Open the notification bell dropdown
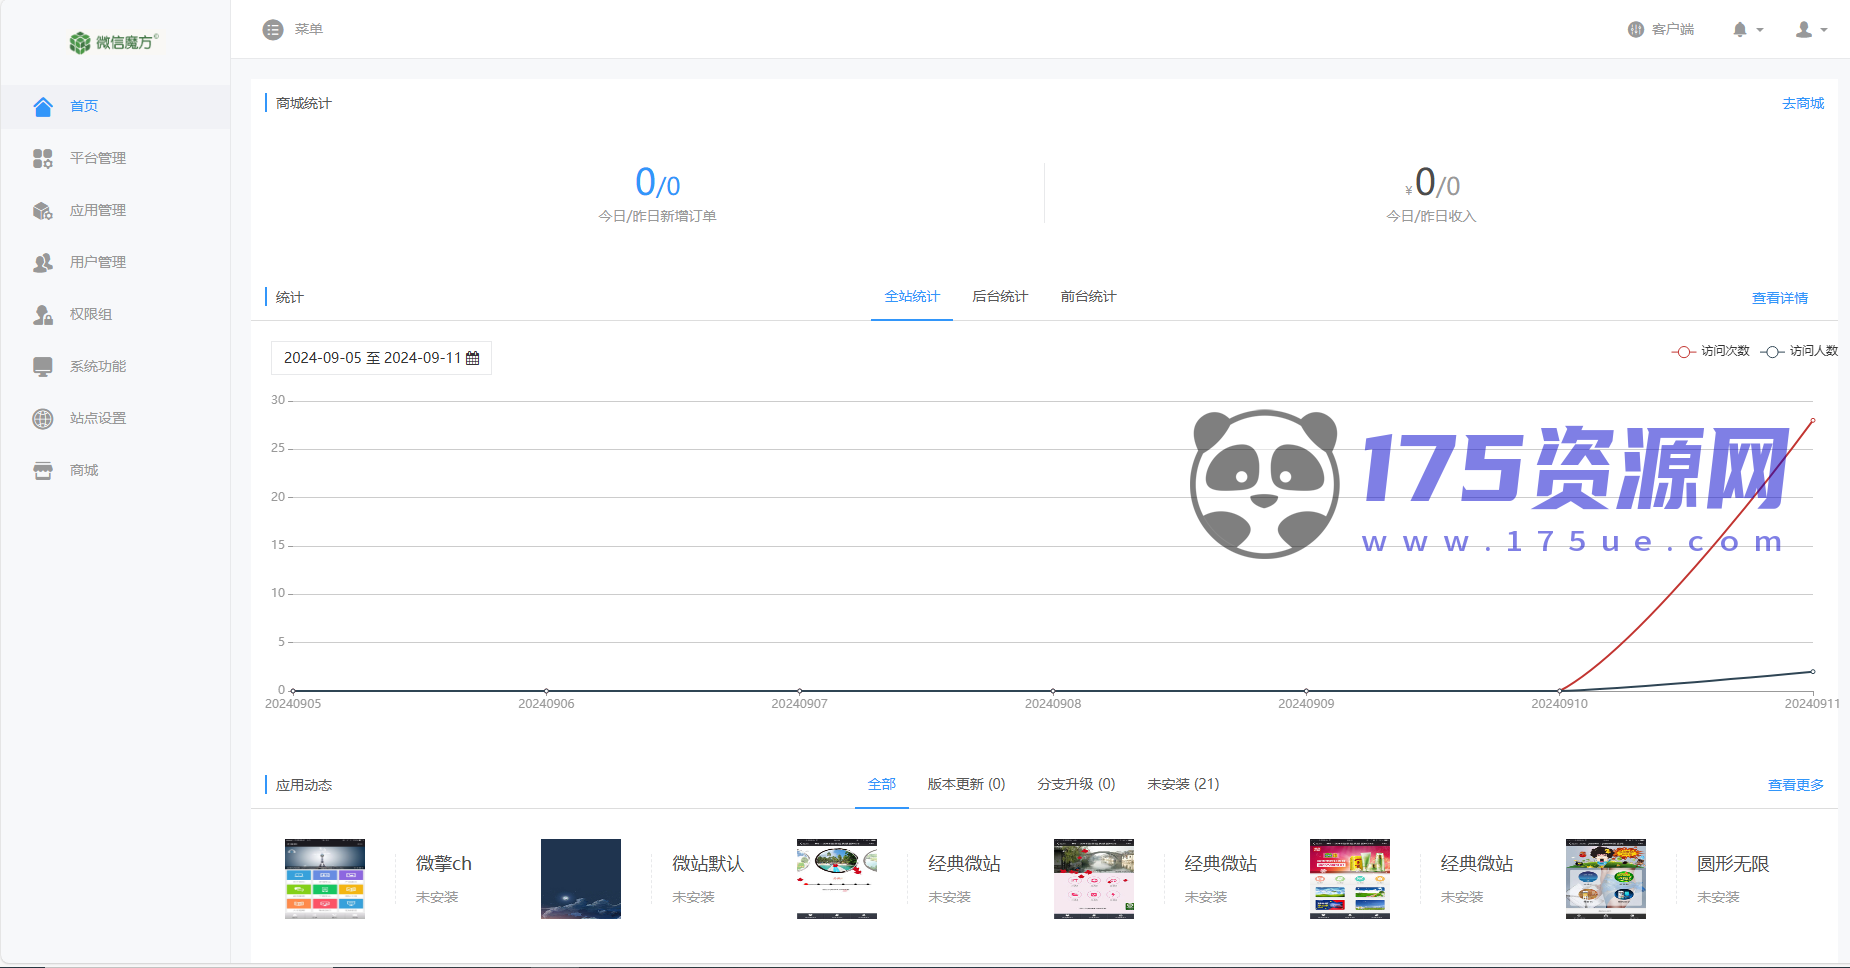Screen dimensions: 1850x968 [1747, 30]
